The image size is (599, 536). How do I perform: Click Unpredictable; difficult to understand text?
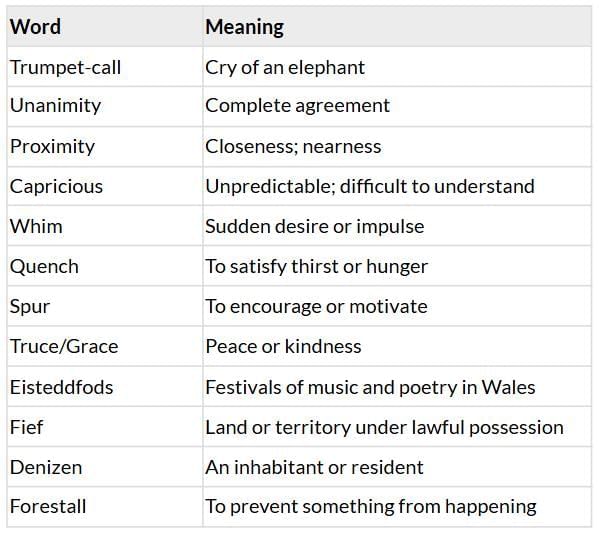[370, 186]
